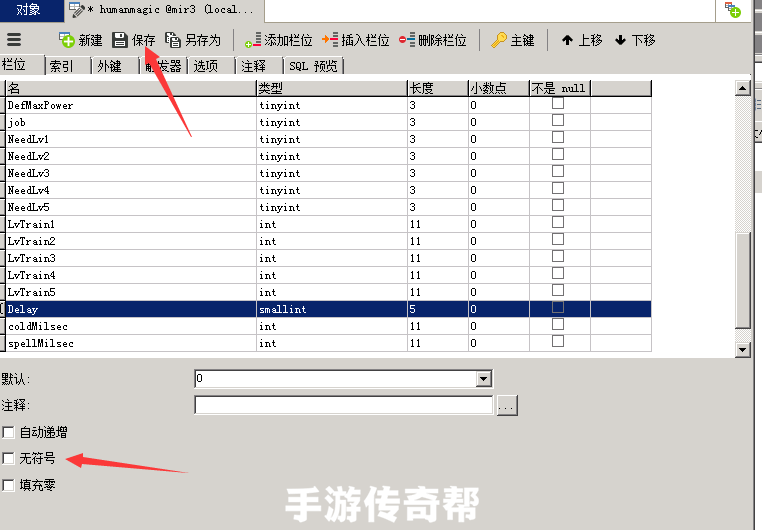
Task: Toggle not-null checkbox for LvTrain1
Action: click(558, 222)
